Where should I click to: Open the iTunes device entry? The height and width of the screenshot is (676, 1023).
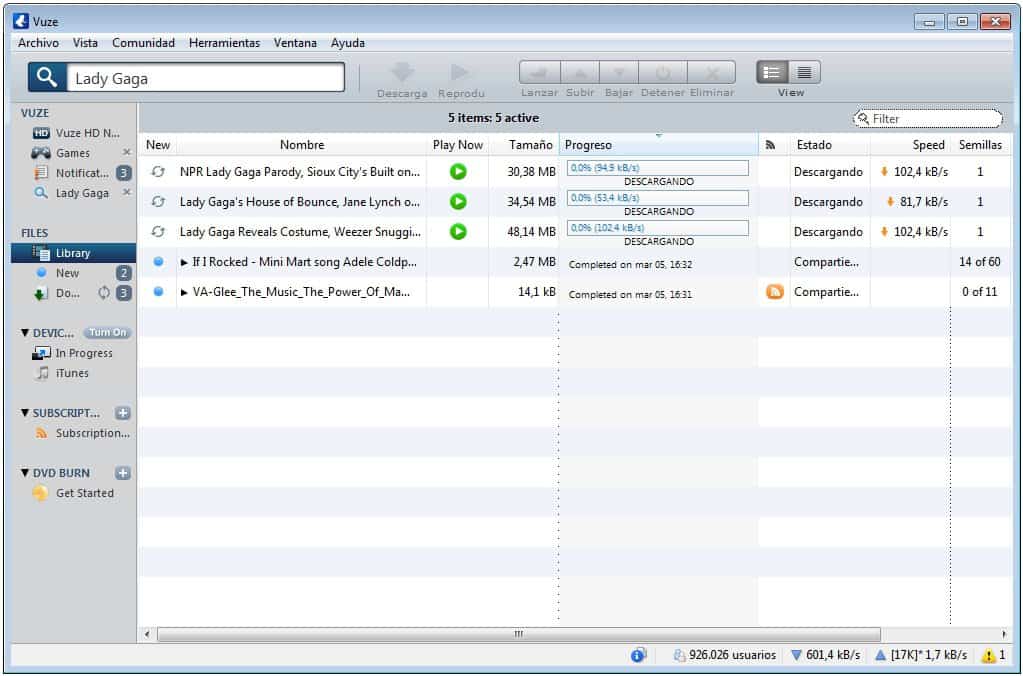point(69,373)
